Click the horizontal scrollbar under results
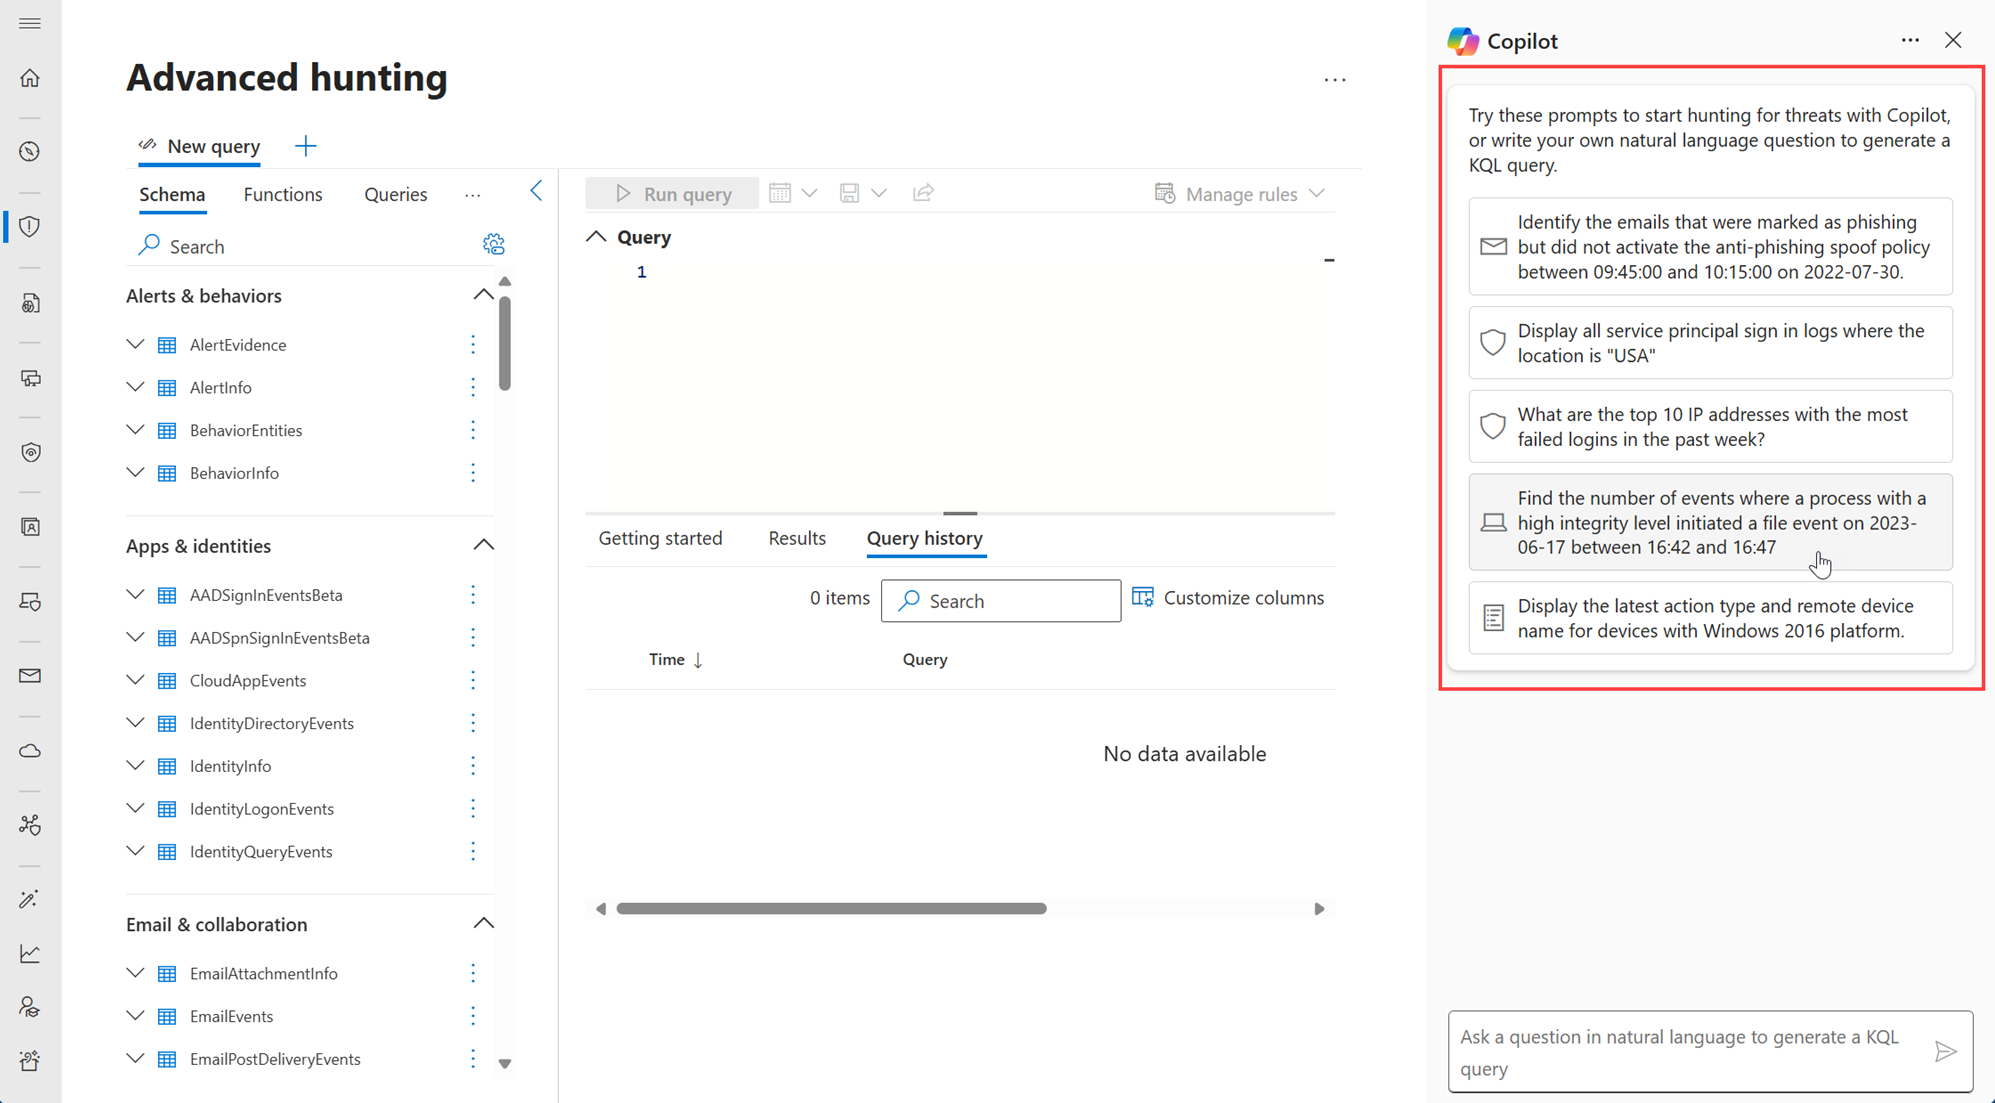The width and height of the screenshot is (1995, 1103). click(x=831, y=909)
